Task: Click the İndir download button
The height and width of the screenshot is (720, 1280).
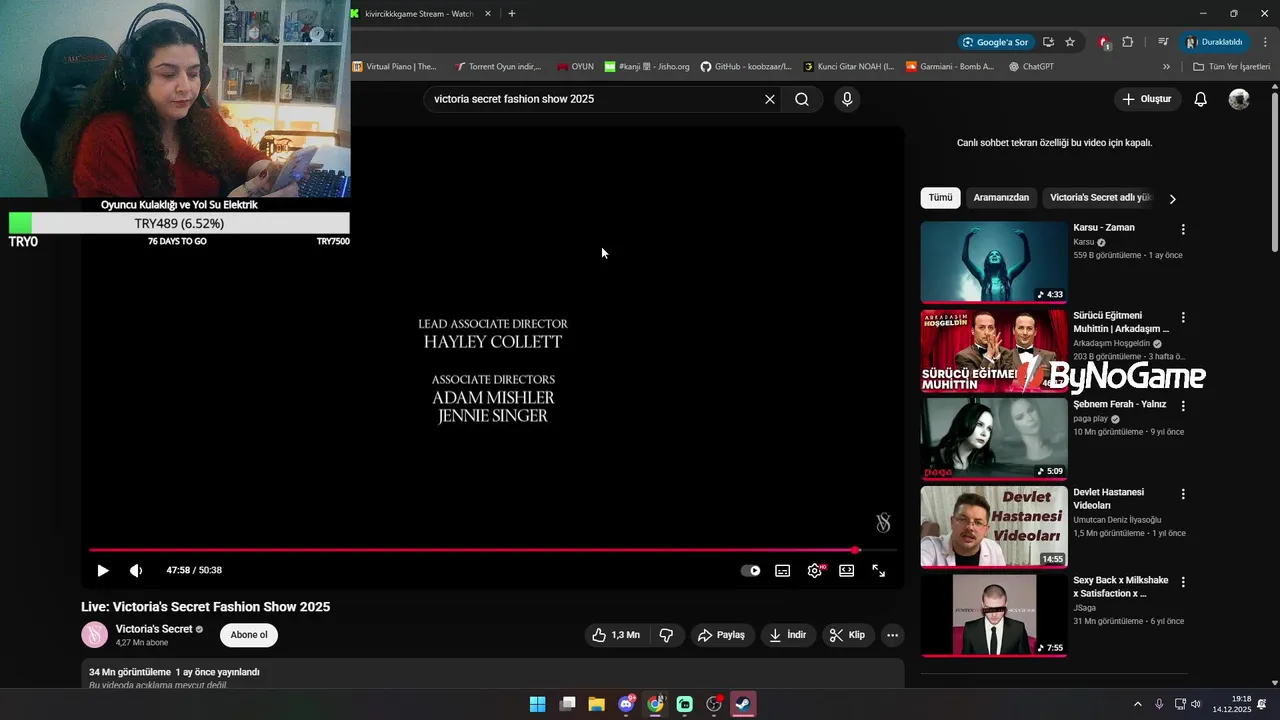Action: [787, 635]
